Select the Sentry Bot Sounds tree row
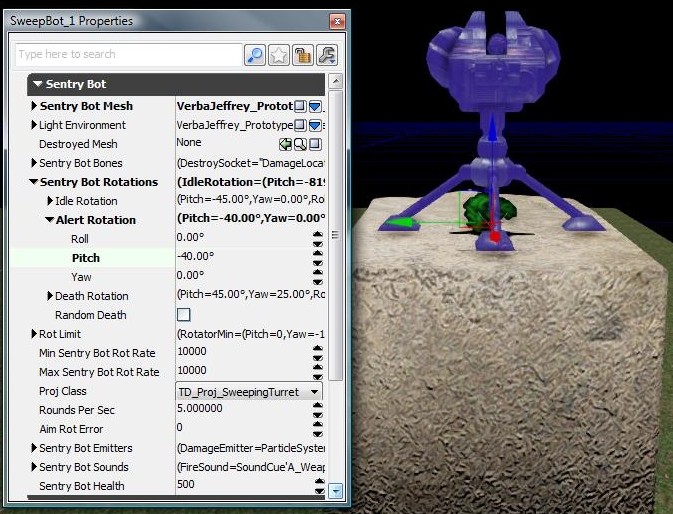Viewport: 673px width, 514px height. 85,467
